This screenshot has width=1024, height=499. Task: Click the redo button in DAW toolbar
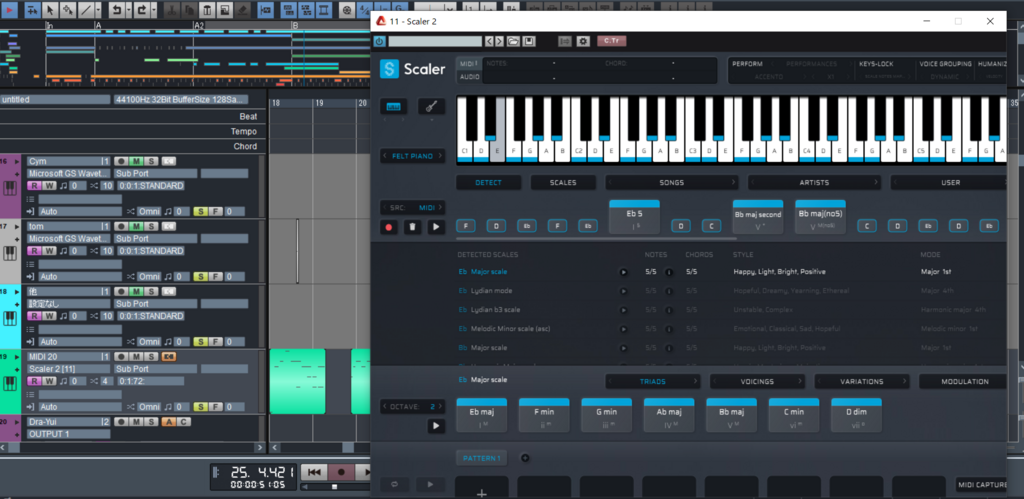tap(142, 10)
